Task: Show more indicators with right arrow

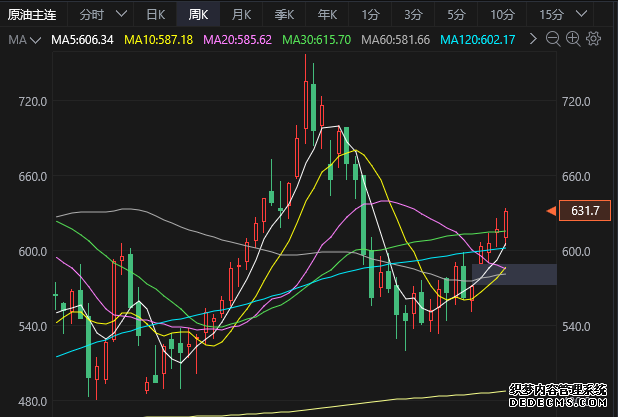Action: [533, 39]
